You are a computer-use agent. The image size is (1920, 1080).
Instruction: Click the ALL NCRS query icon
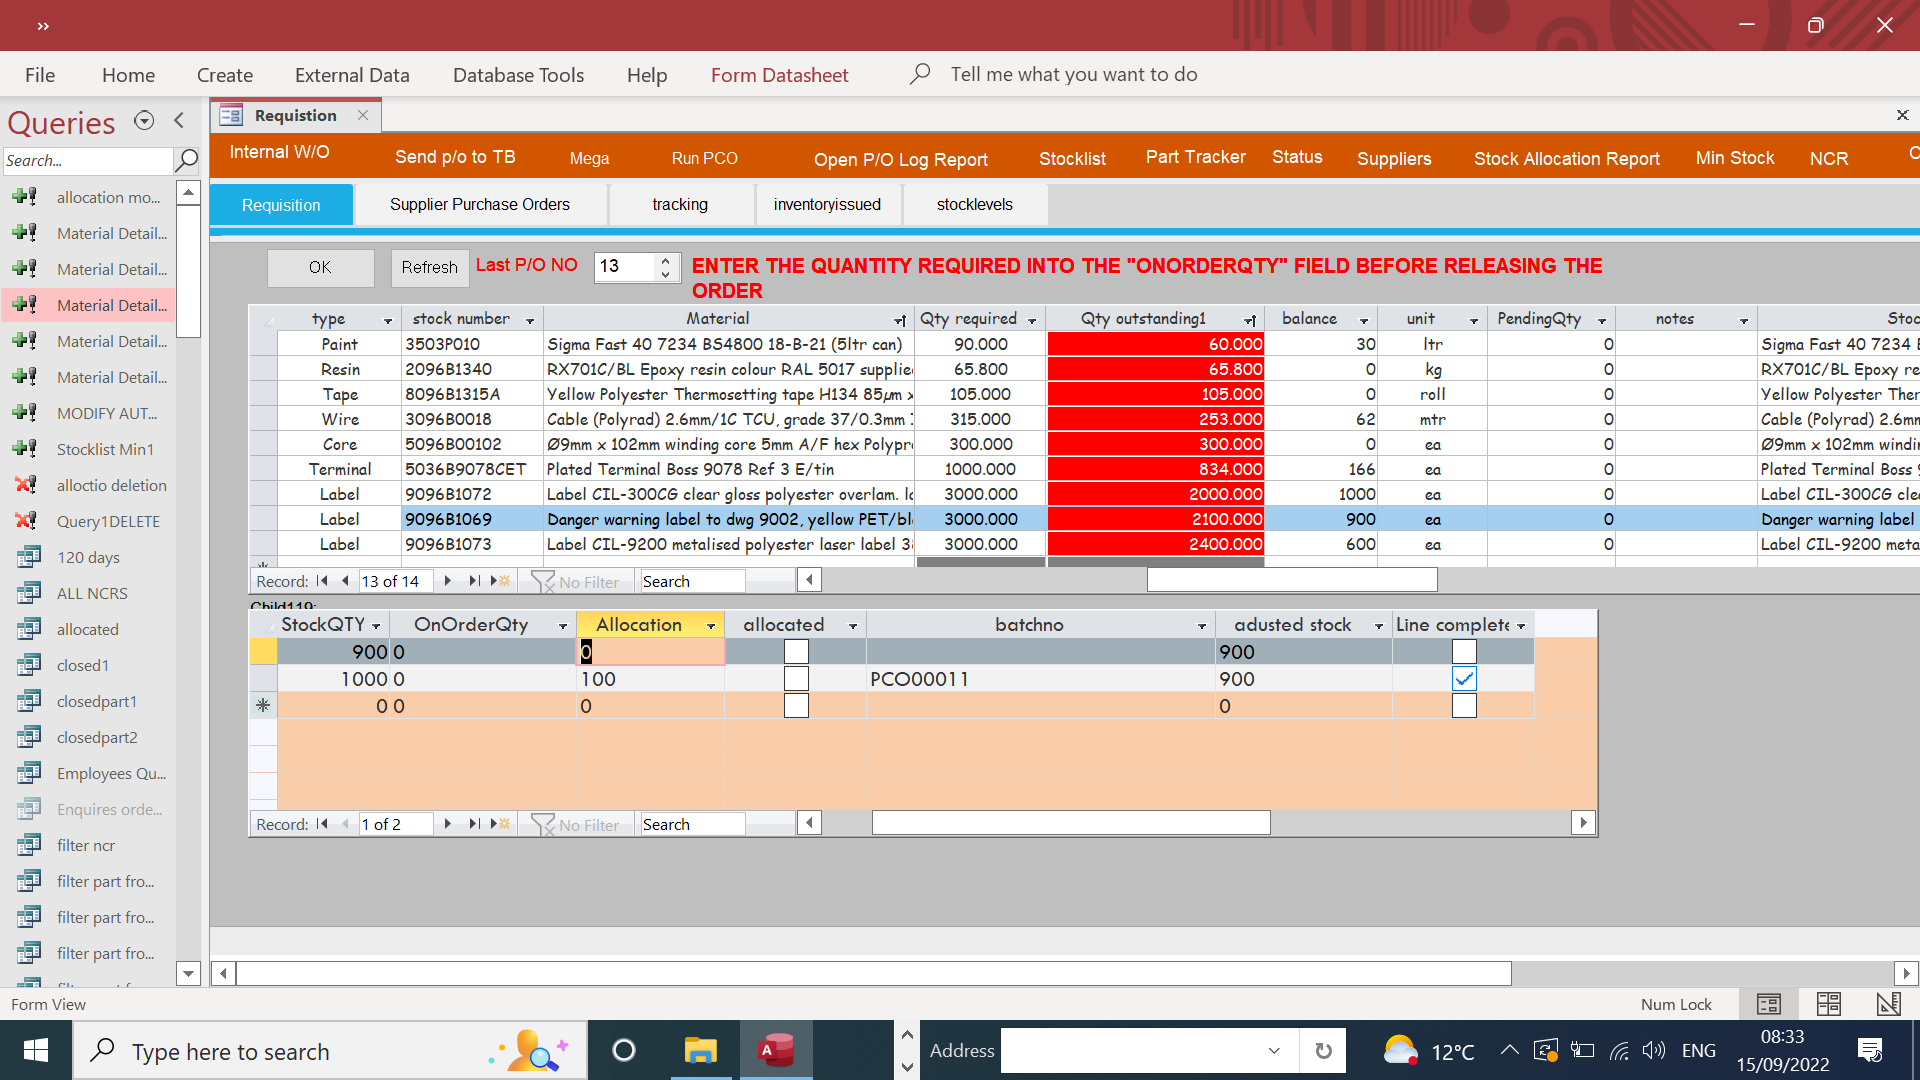pyautogui.click(x=29, y=593)
